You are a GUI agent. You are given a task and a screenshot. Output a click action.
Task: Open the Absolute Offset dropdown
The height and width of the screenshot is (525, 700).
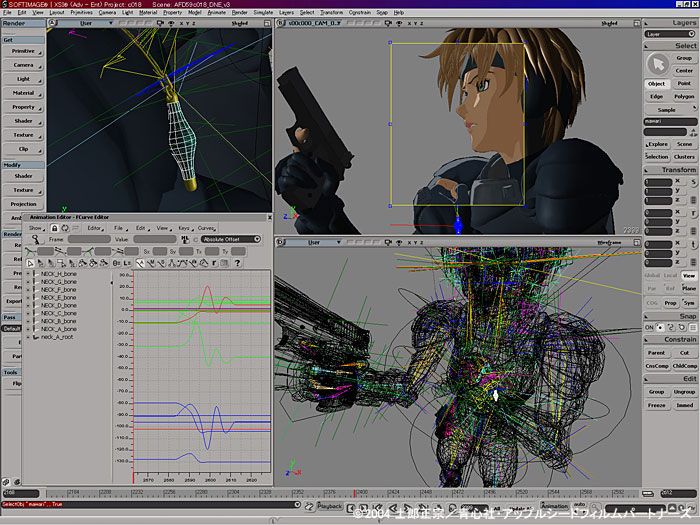[x=230, y=239]
